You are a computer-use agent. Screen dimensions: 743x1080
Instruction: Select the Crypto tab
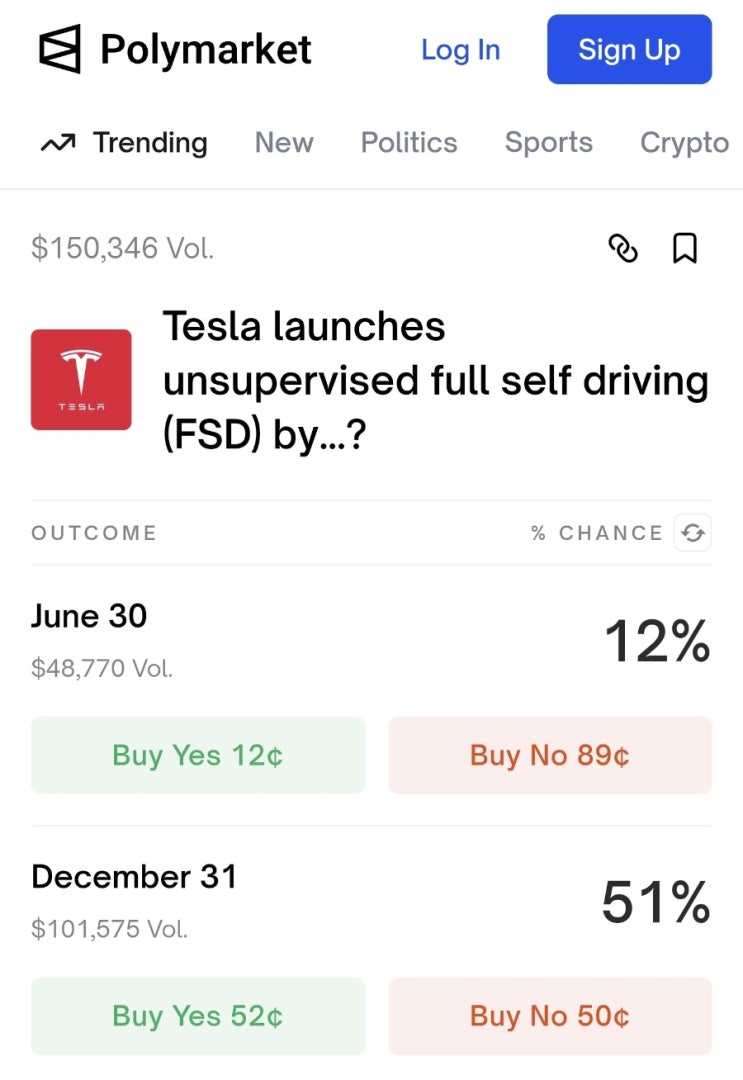tap(684, 143)
